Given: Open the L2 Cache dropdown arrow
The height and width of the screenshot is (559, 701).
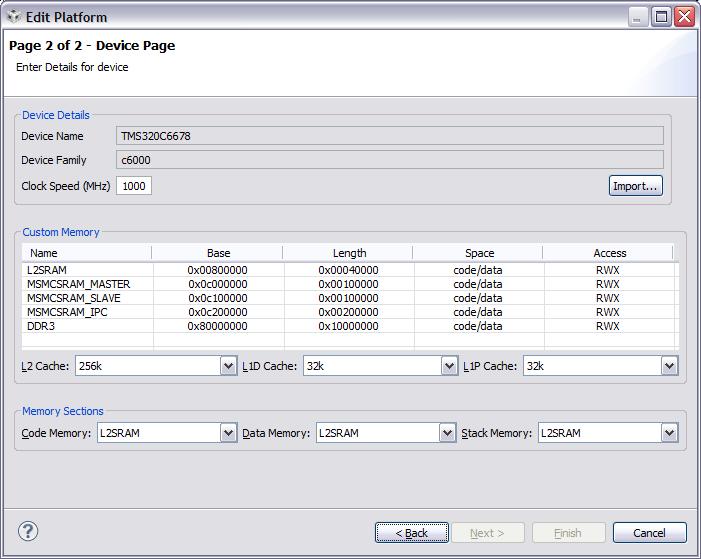Looking at the screenshot, I should click(228, 366).
